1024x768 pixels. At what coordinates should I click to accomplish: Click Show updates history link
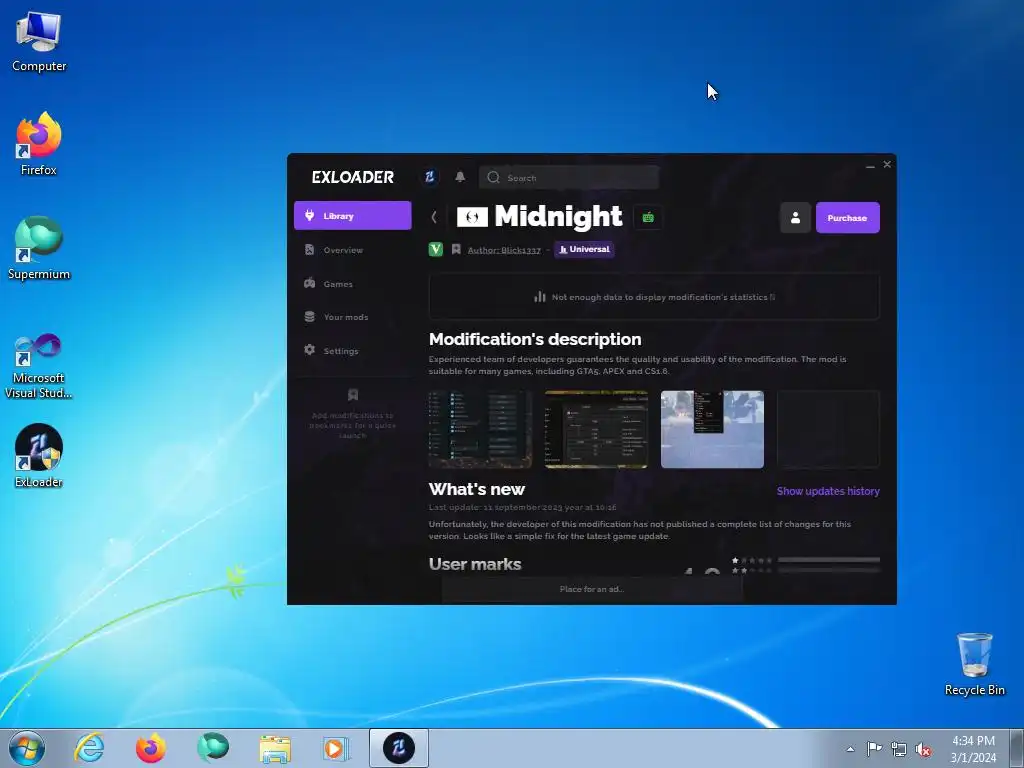828,491
